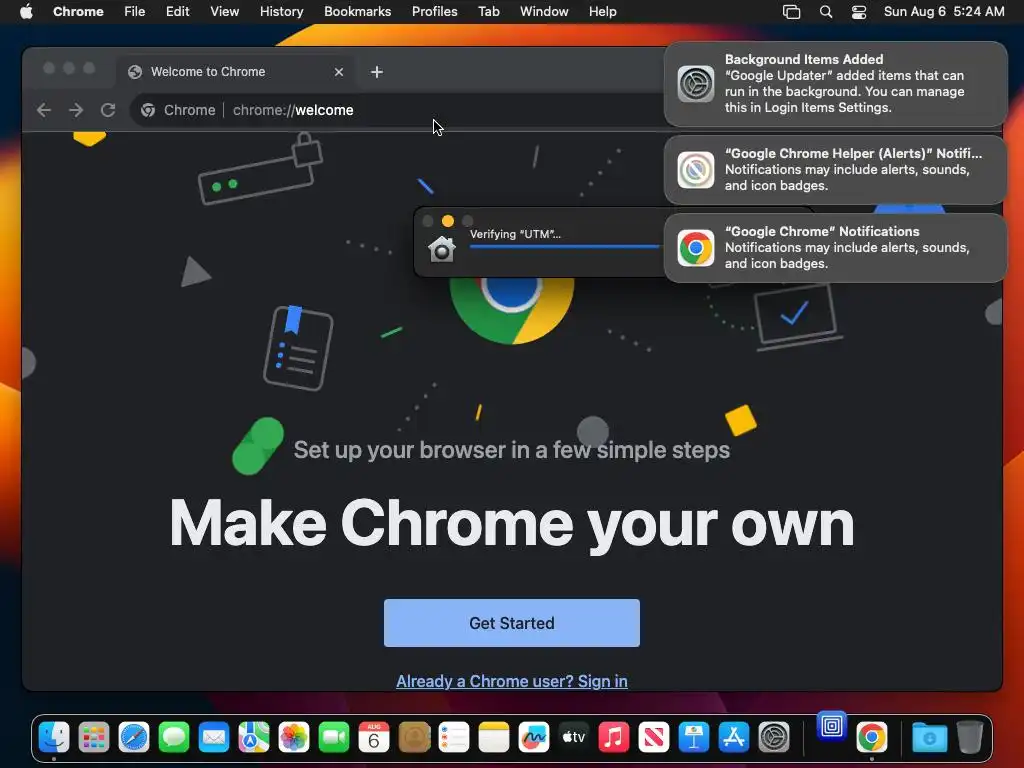Open Stage Manager from menu bar

(792, 11)
